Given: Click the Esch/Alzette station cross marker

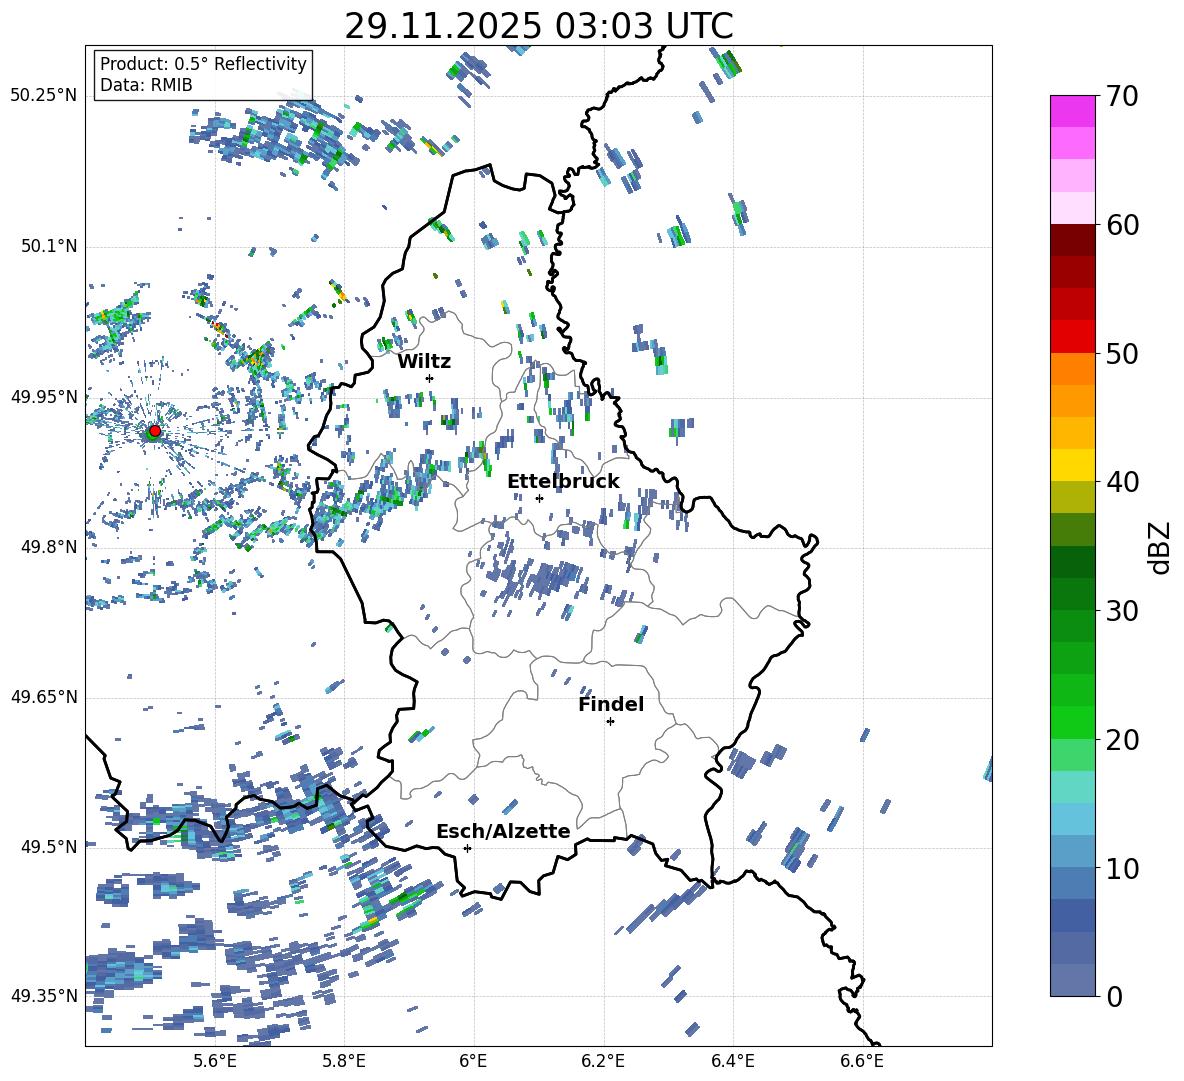Looking at the screenshot, I should pos(467,848).
